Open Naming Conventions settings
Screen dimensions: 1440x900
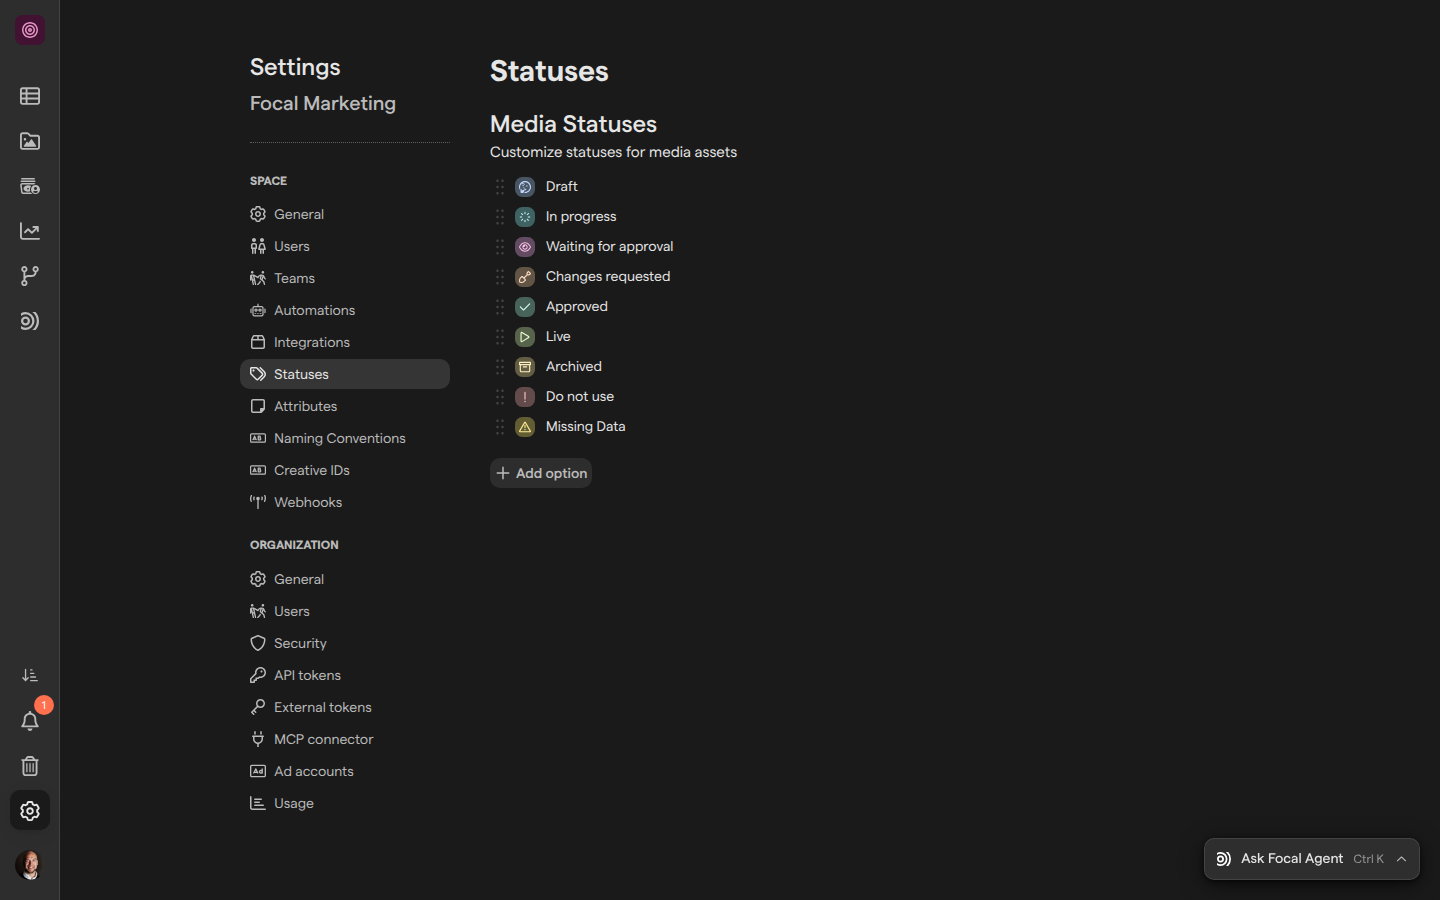click(345, 438)
